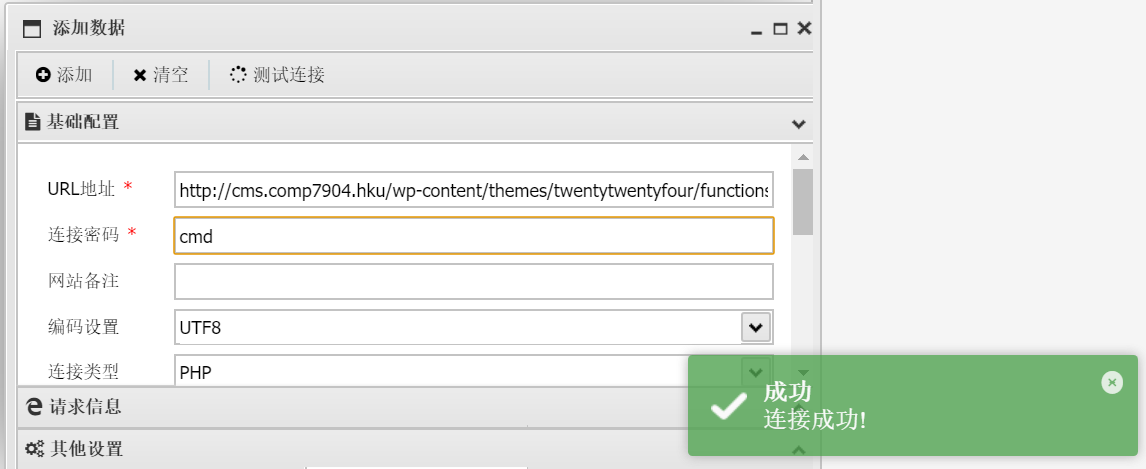1146x469 pixels.
Task: Click the scrollbar up arrow
Action: (x=802, y=157)
